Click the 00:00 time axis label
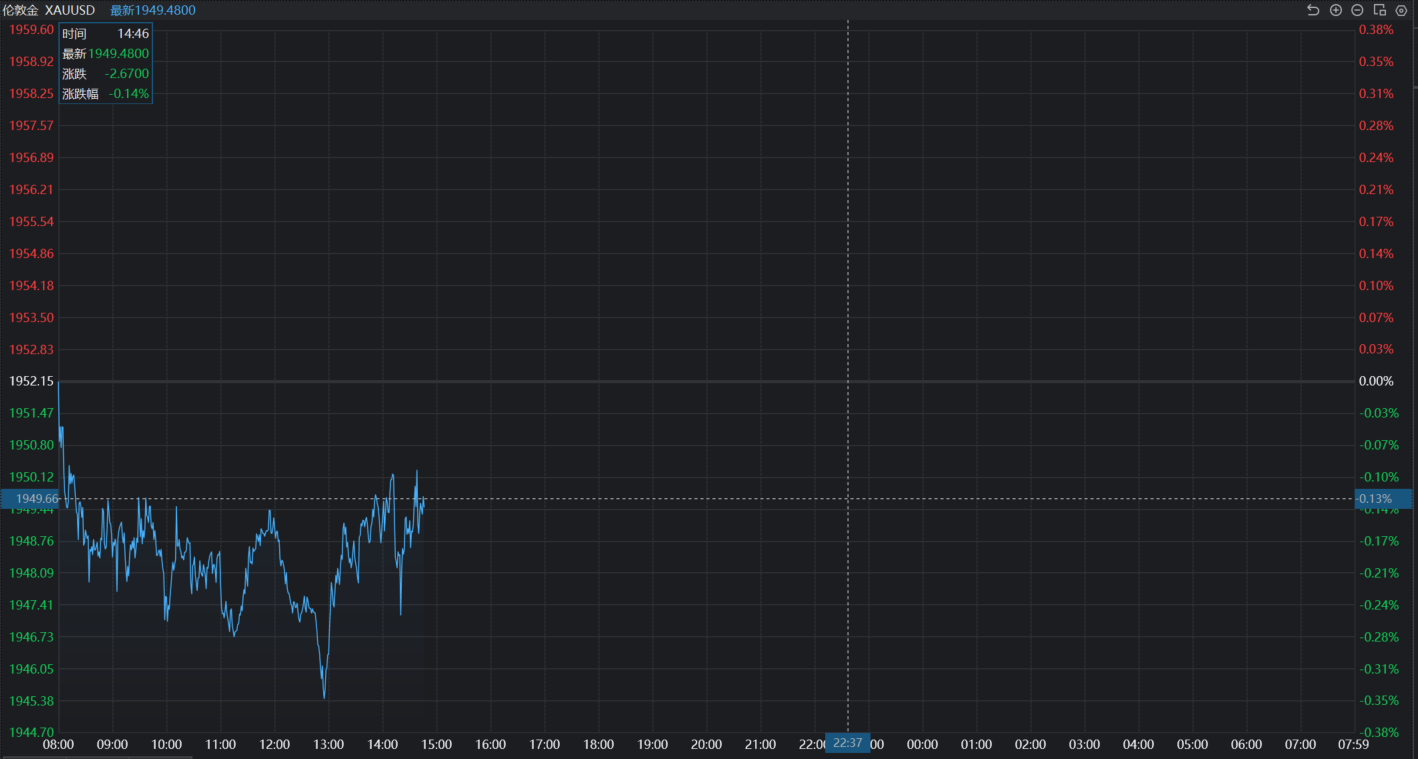Image resolution: width=1418 pixels, height=759 pixels. pos(922,745)
